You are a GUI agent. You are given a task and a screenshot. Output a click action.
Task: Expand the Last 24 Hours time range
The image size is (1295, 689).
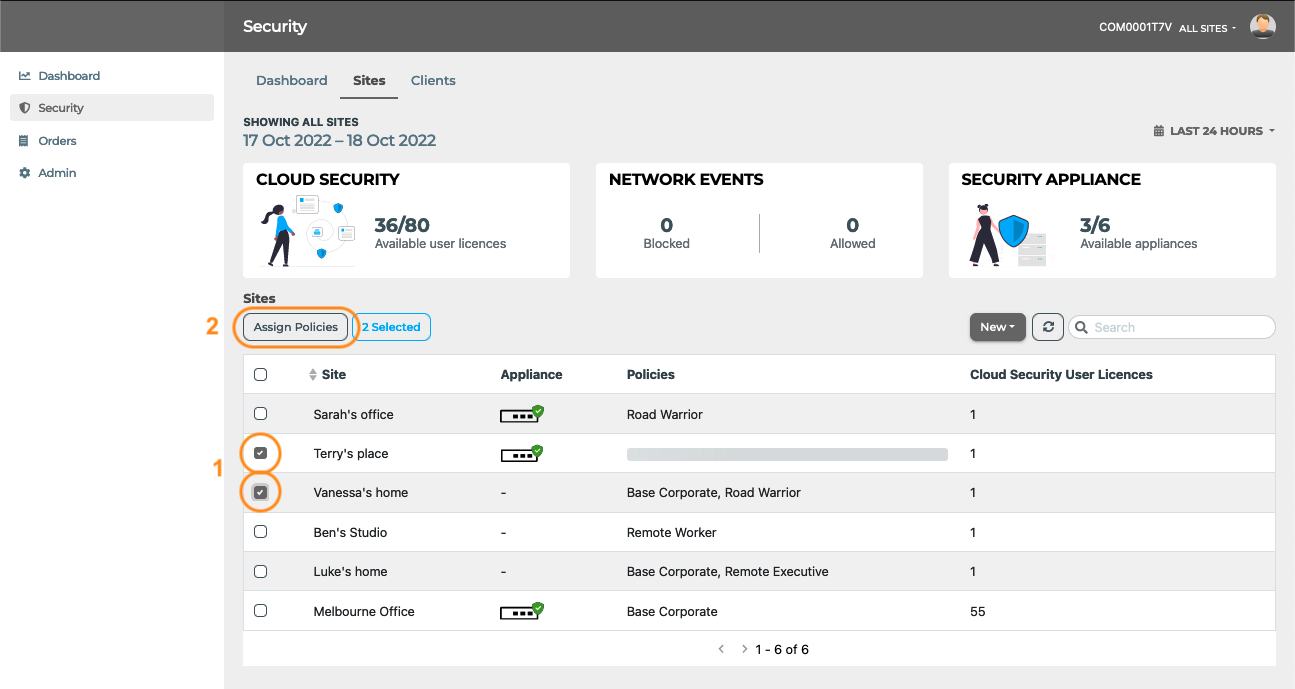pos(1214,131)
